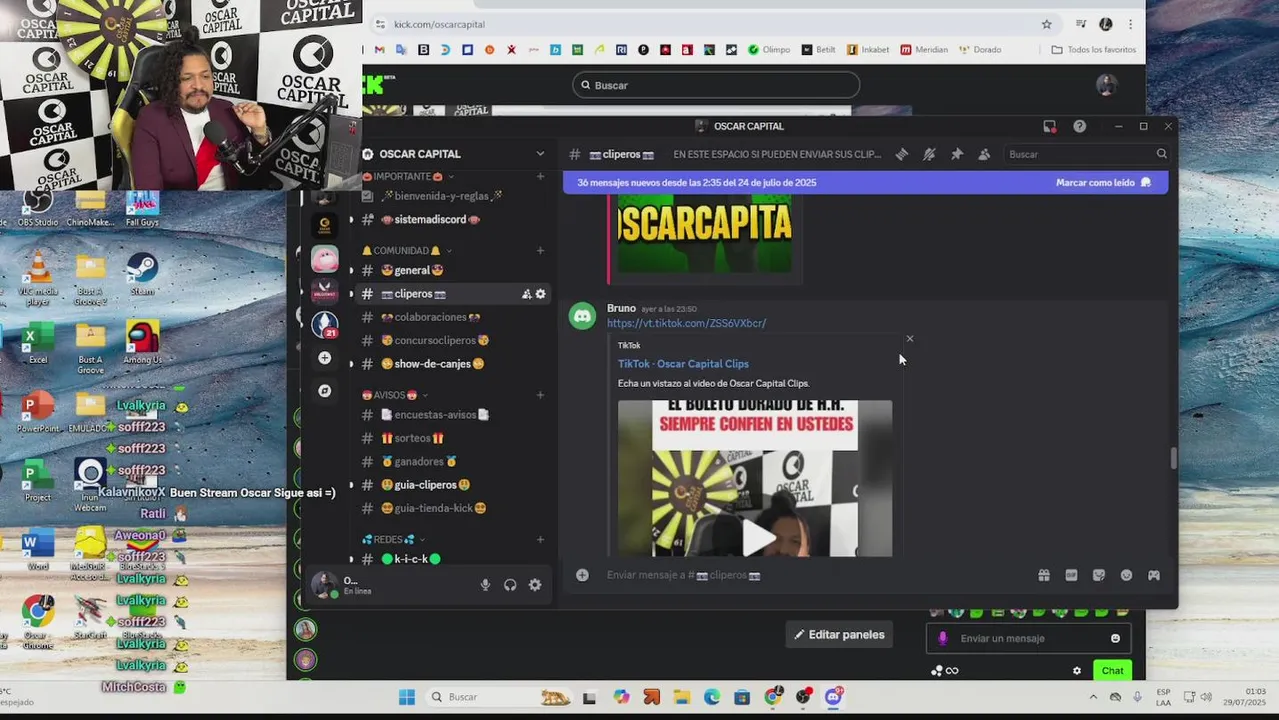Focus Discord Buscar search field
This screenshot has width=1279, height=720.
(x=1086, y=154)
